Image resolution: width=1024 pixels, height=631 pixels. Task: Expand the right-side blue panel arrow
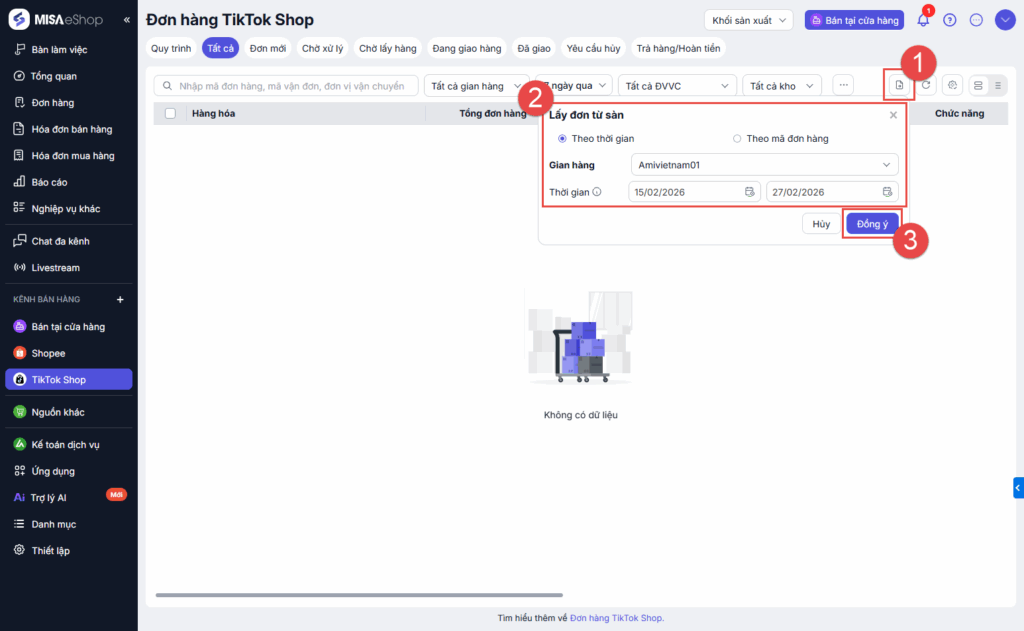pyautogui.click(x=1018, y=488)
